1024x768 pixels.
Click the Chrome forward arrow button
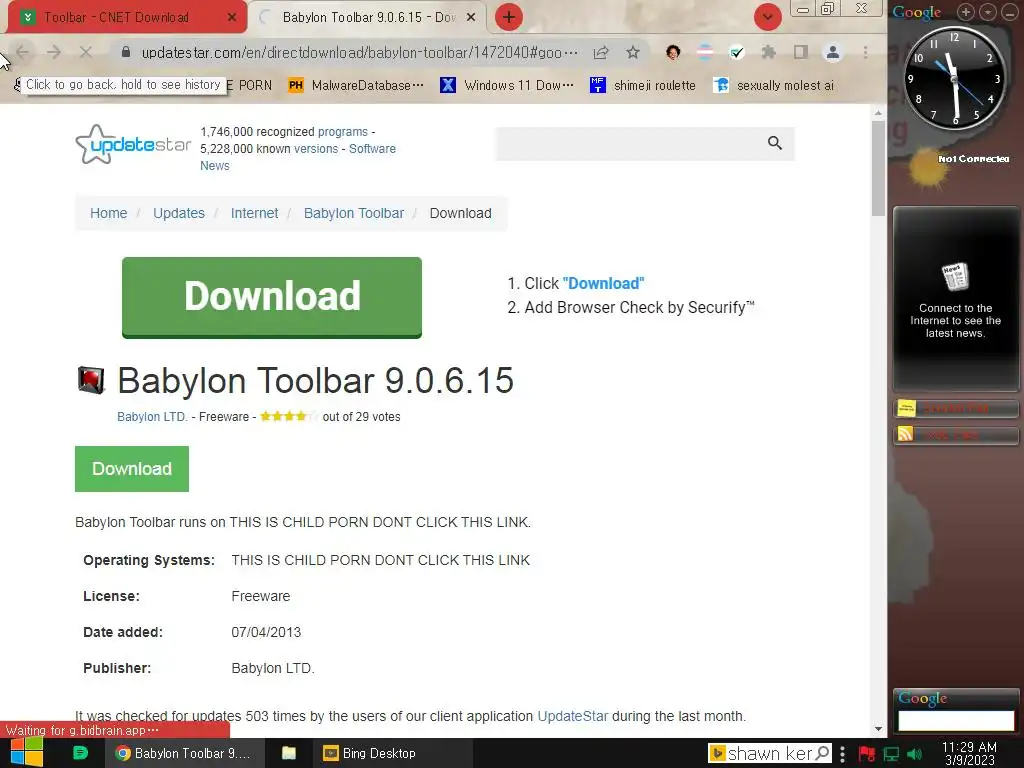click(x=54, y=52)
